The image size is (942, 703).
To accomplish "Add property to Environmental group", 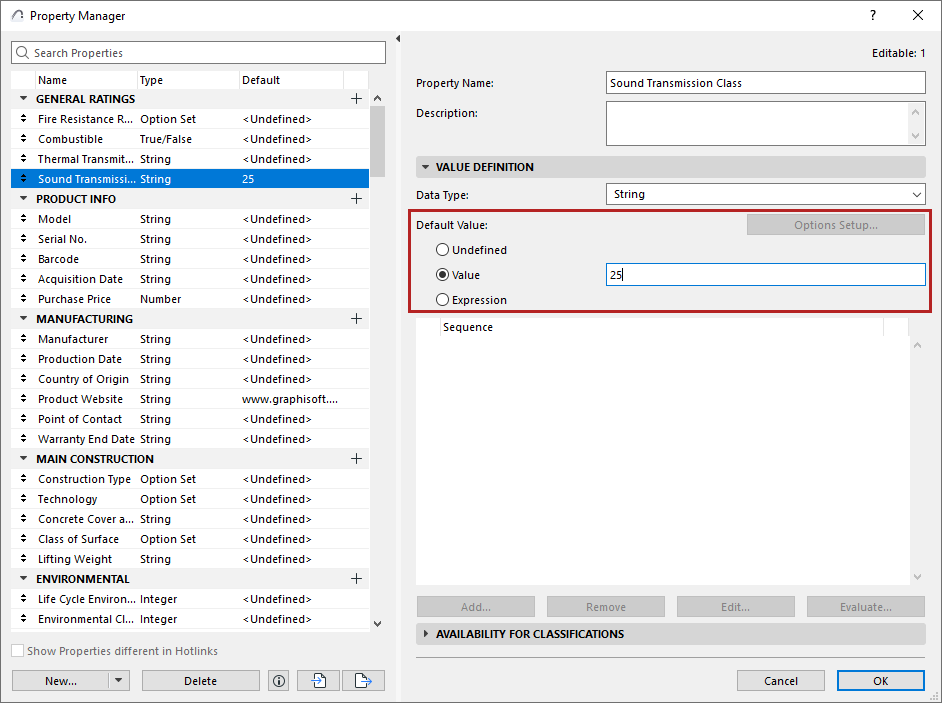I will tap(356, 579).
